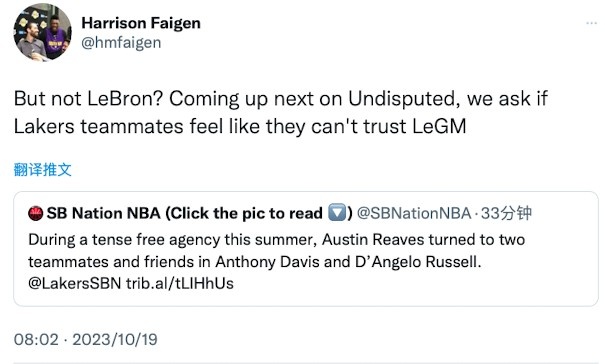Click the 08:02 · 2023/10/19 timestamp
The height and width of the screenshot is (364, 605).
(86, 340)
